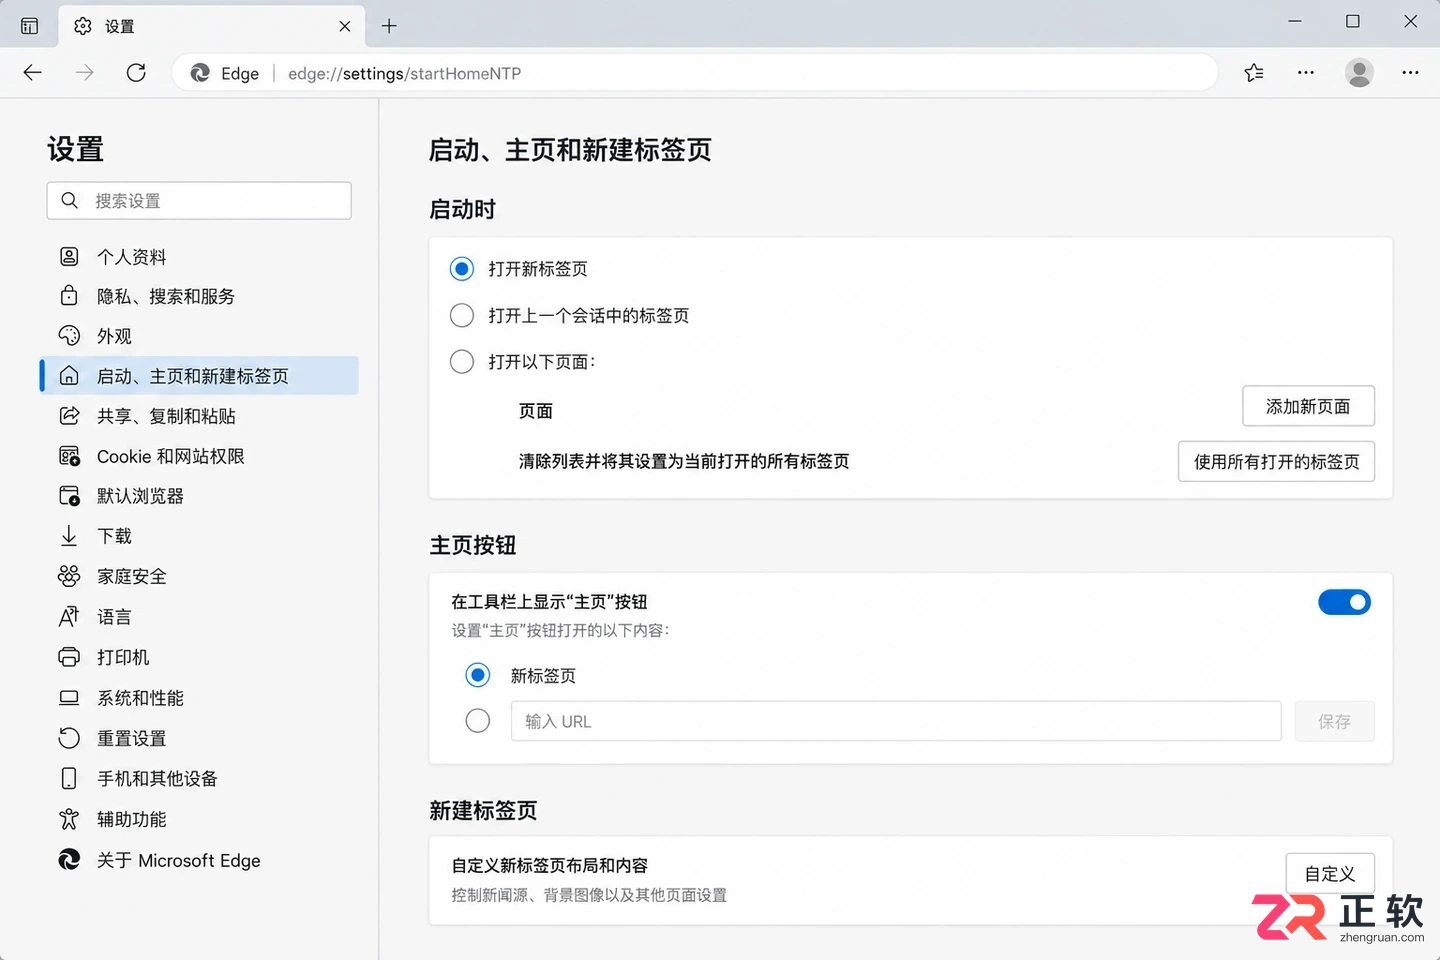Click the 输入 URL text field
This screenshot has height=960, width=1440.
click(896, 721)
